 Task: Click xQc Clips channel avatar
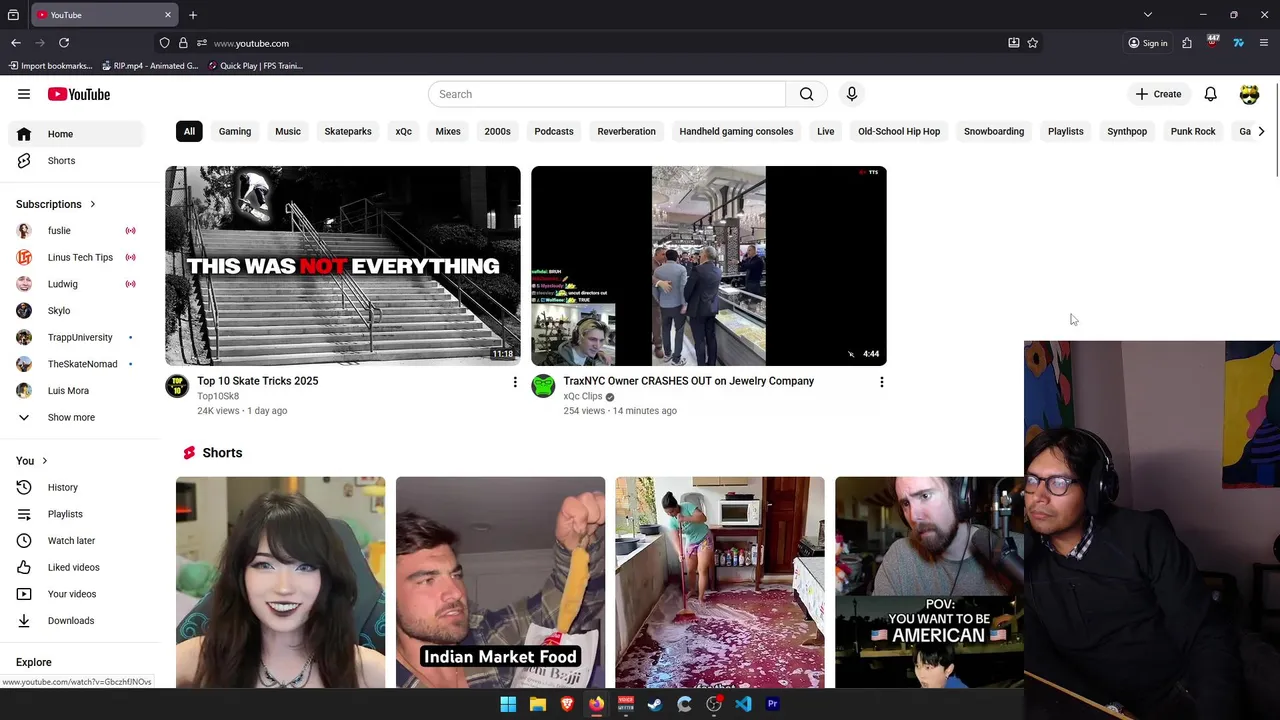[x=543, y=386]
